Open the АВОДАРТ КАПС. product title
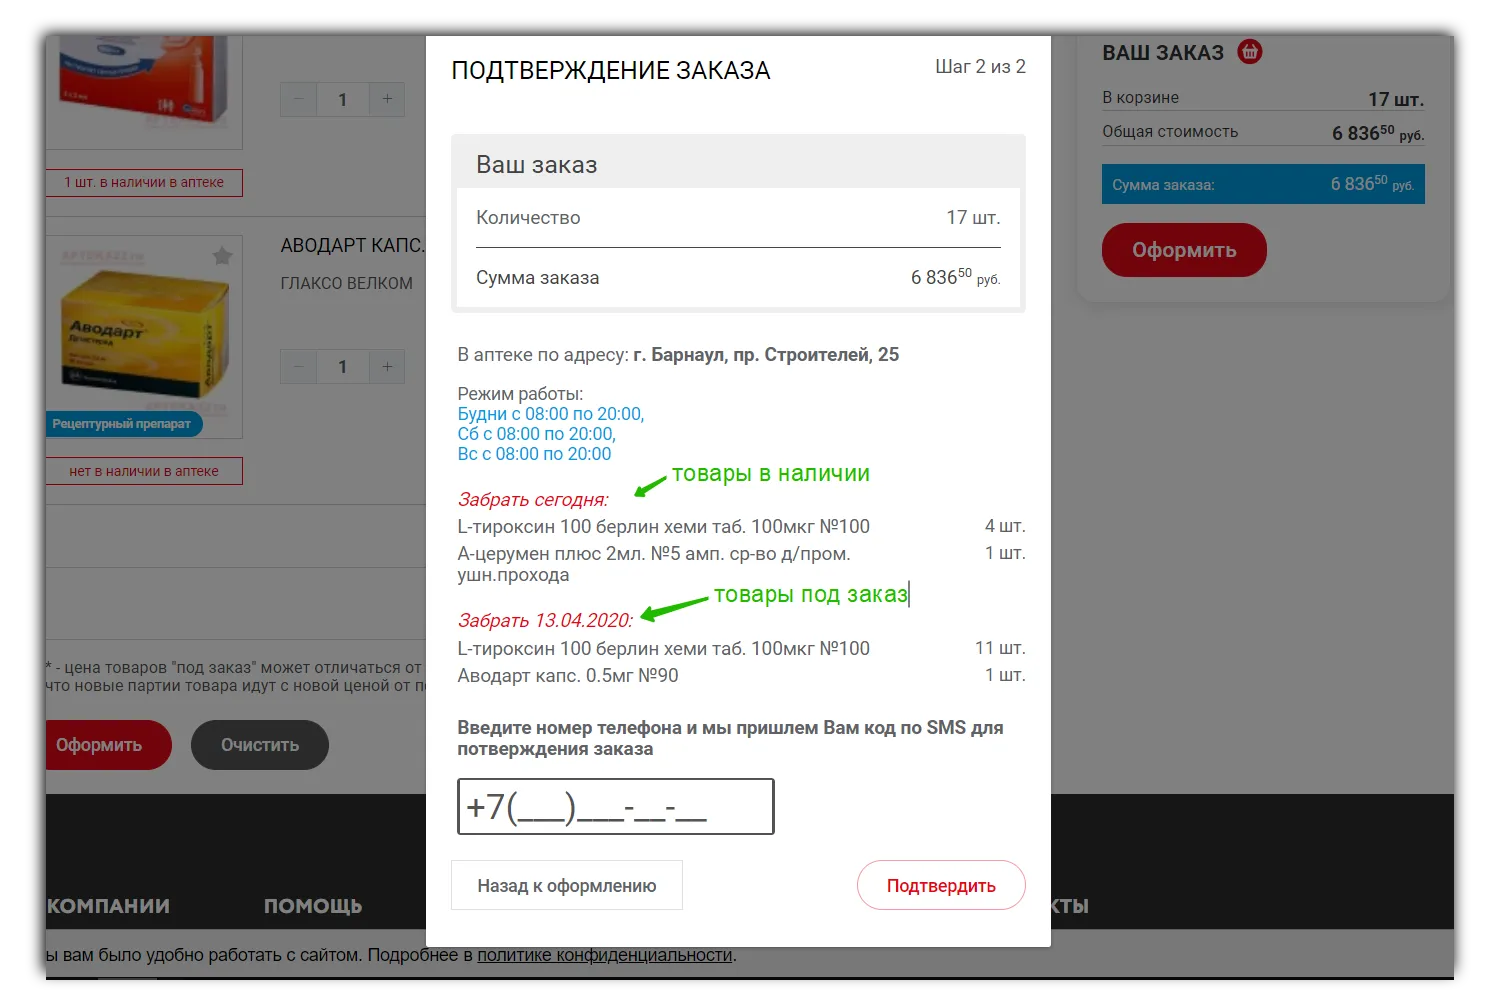The image size is (1486, 1005). click(352, 246)
